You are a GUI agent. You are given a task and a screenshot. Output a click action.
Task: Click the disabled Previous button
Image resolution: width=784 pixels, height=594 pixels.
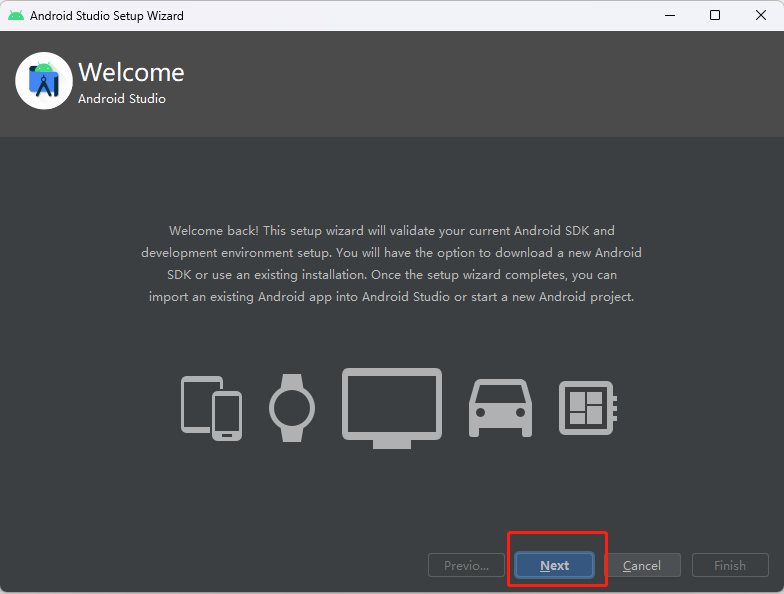(466, 566)
